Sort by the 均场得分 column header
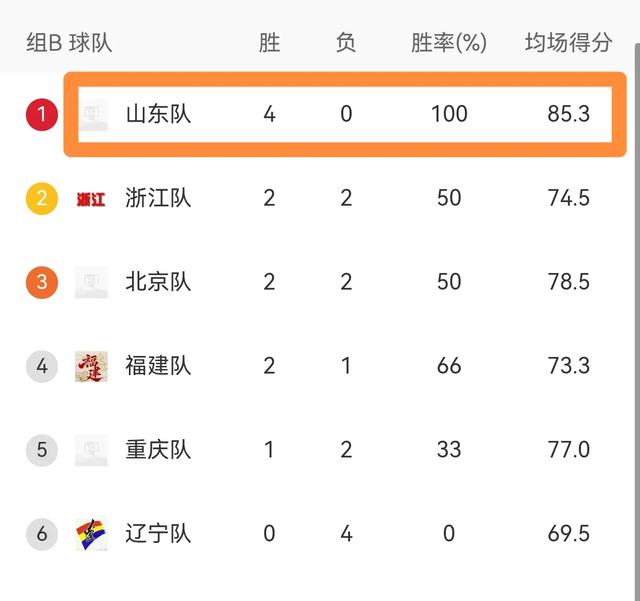The width and height of the screenshot is (640, 601). click(x=569, y=43)
